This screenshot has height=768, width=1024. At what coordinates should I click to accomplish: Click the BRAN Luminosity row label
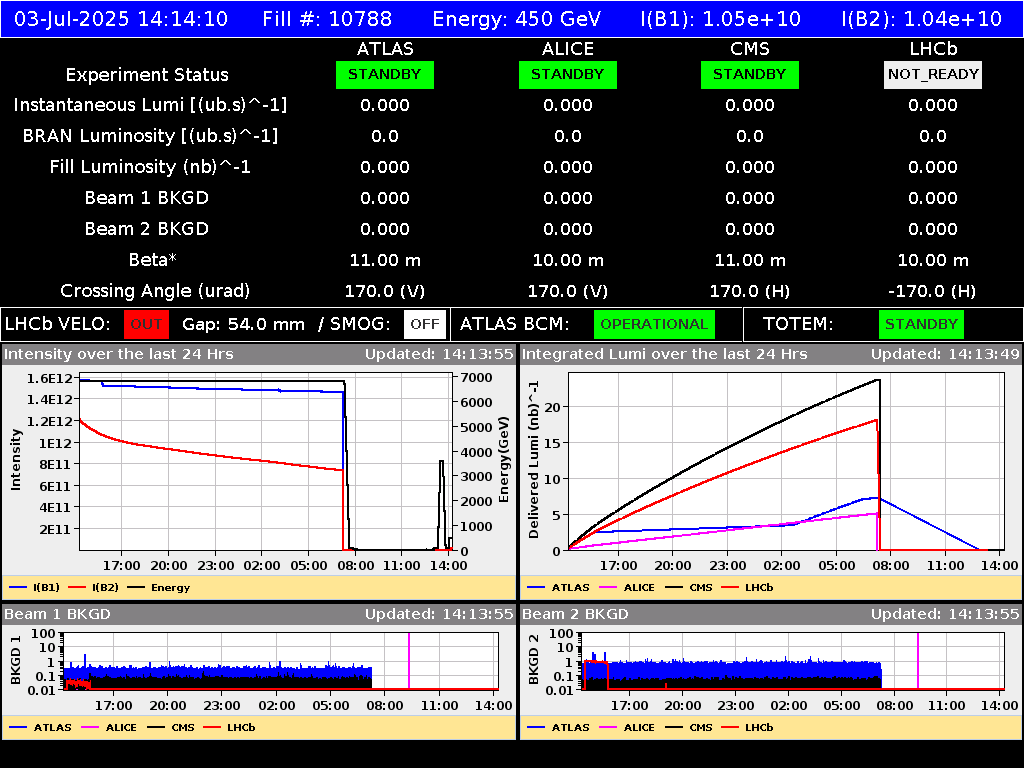tap(150, 136)
